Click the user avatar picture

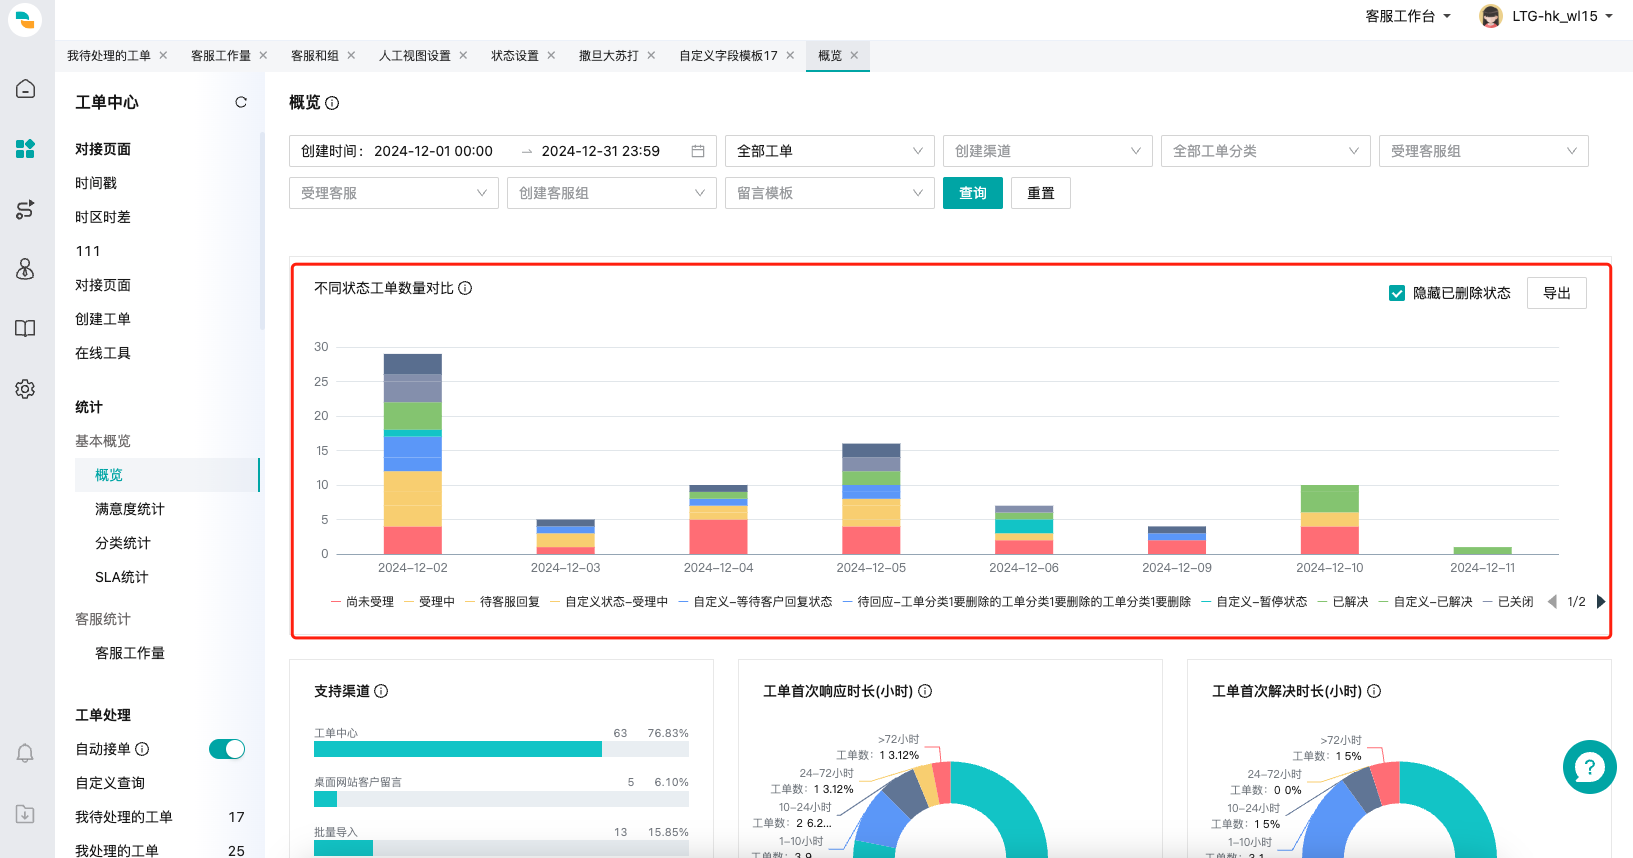[x=1491, y=16]
